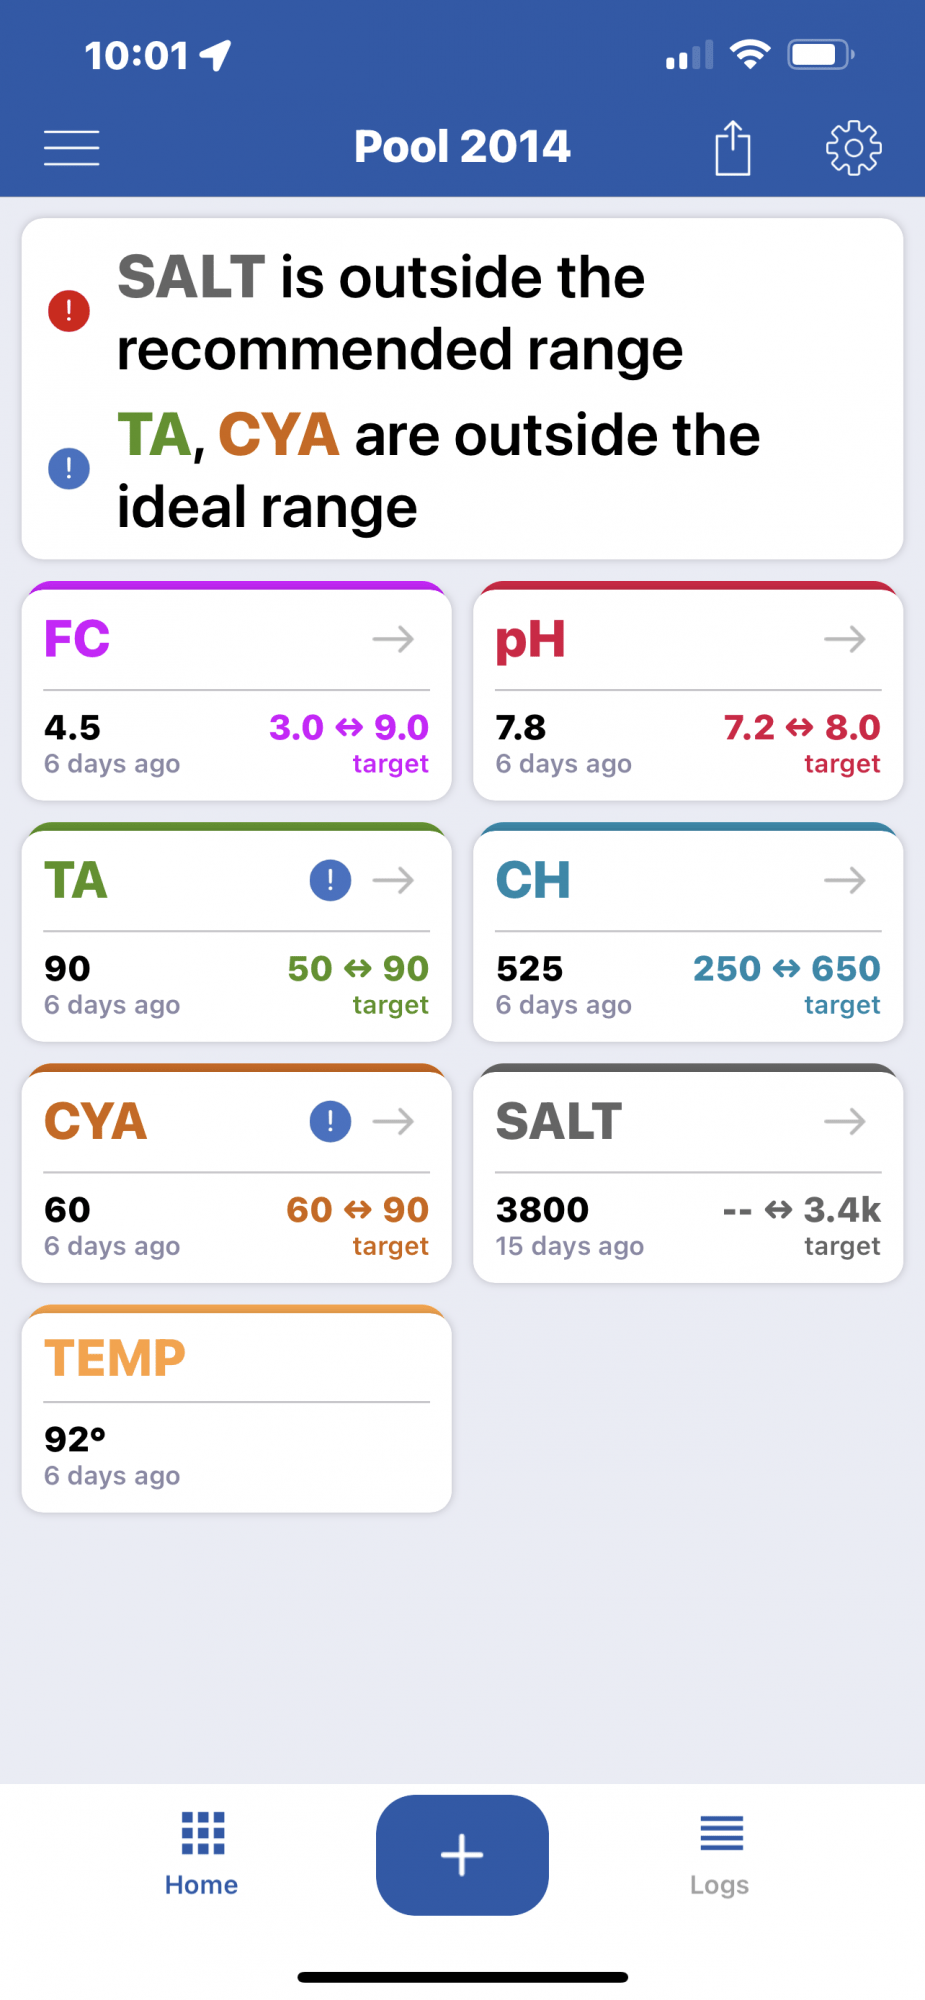The height and width of the screenshot is (2000, 925).
Task: Tap the blue ideal range alert icon
Action: point(69,468)
